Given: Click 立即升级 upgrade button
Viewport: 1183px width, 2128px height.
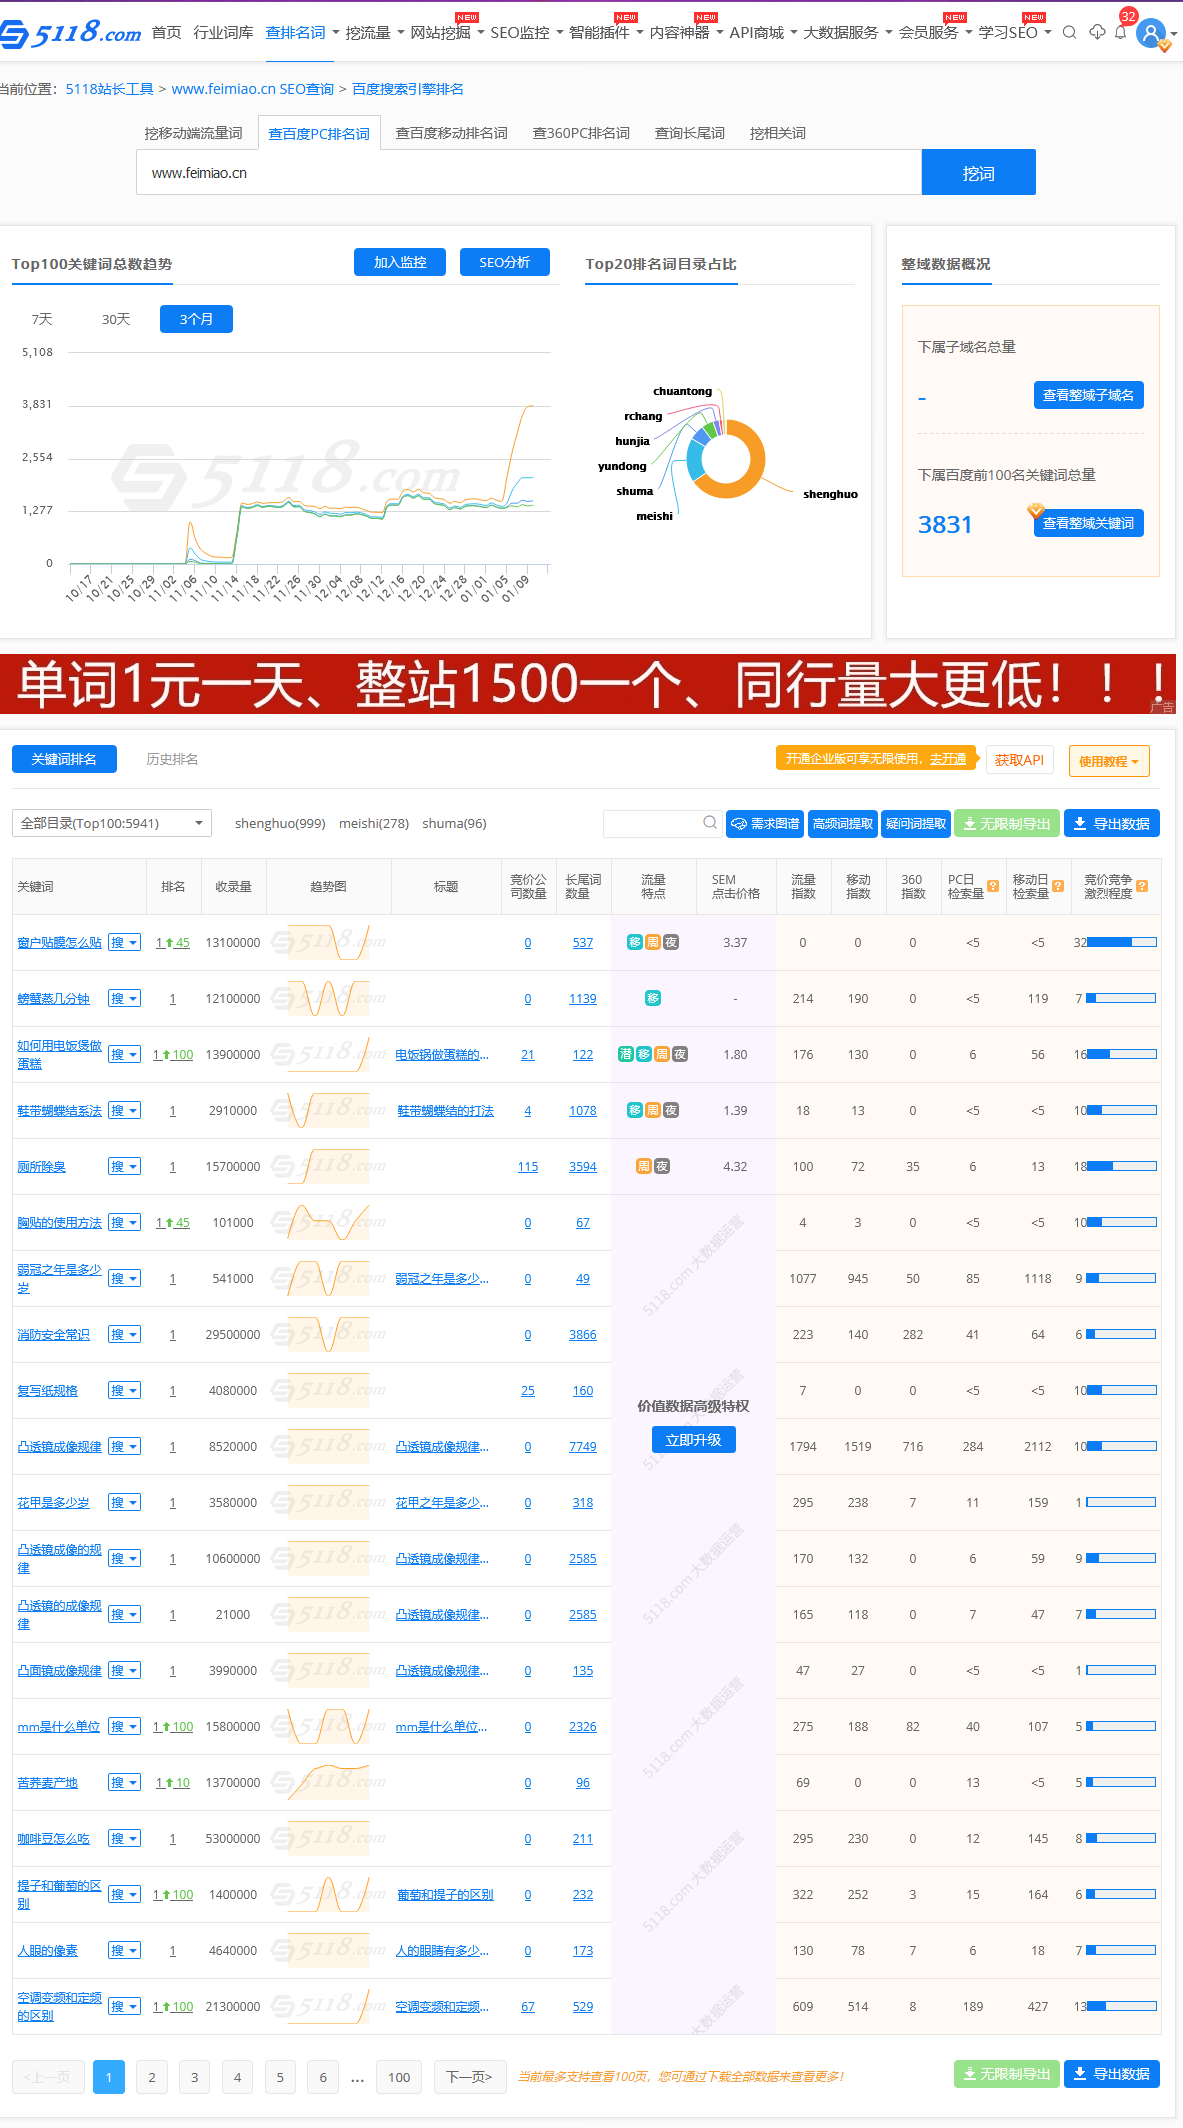Looking at the screenshot, I should click(x=694, y=1440).
